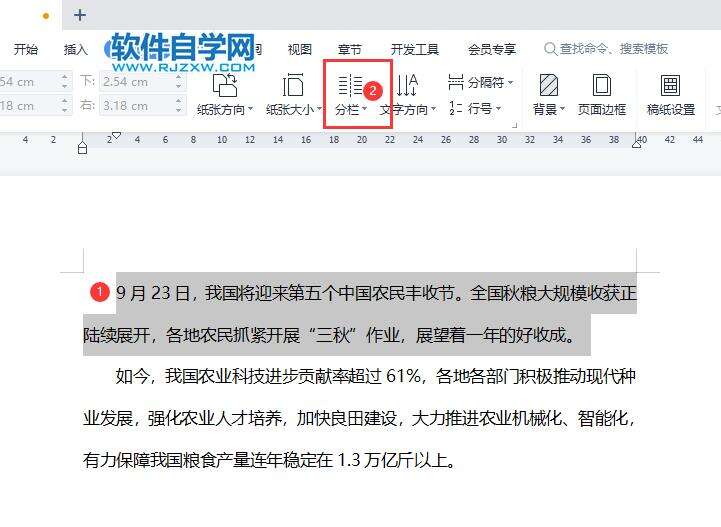
Task: Click the 查找命令 search field
Action: click(x=606, y=49)
